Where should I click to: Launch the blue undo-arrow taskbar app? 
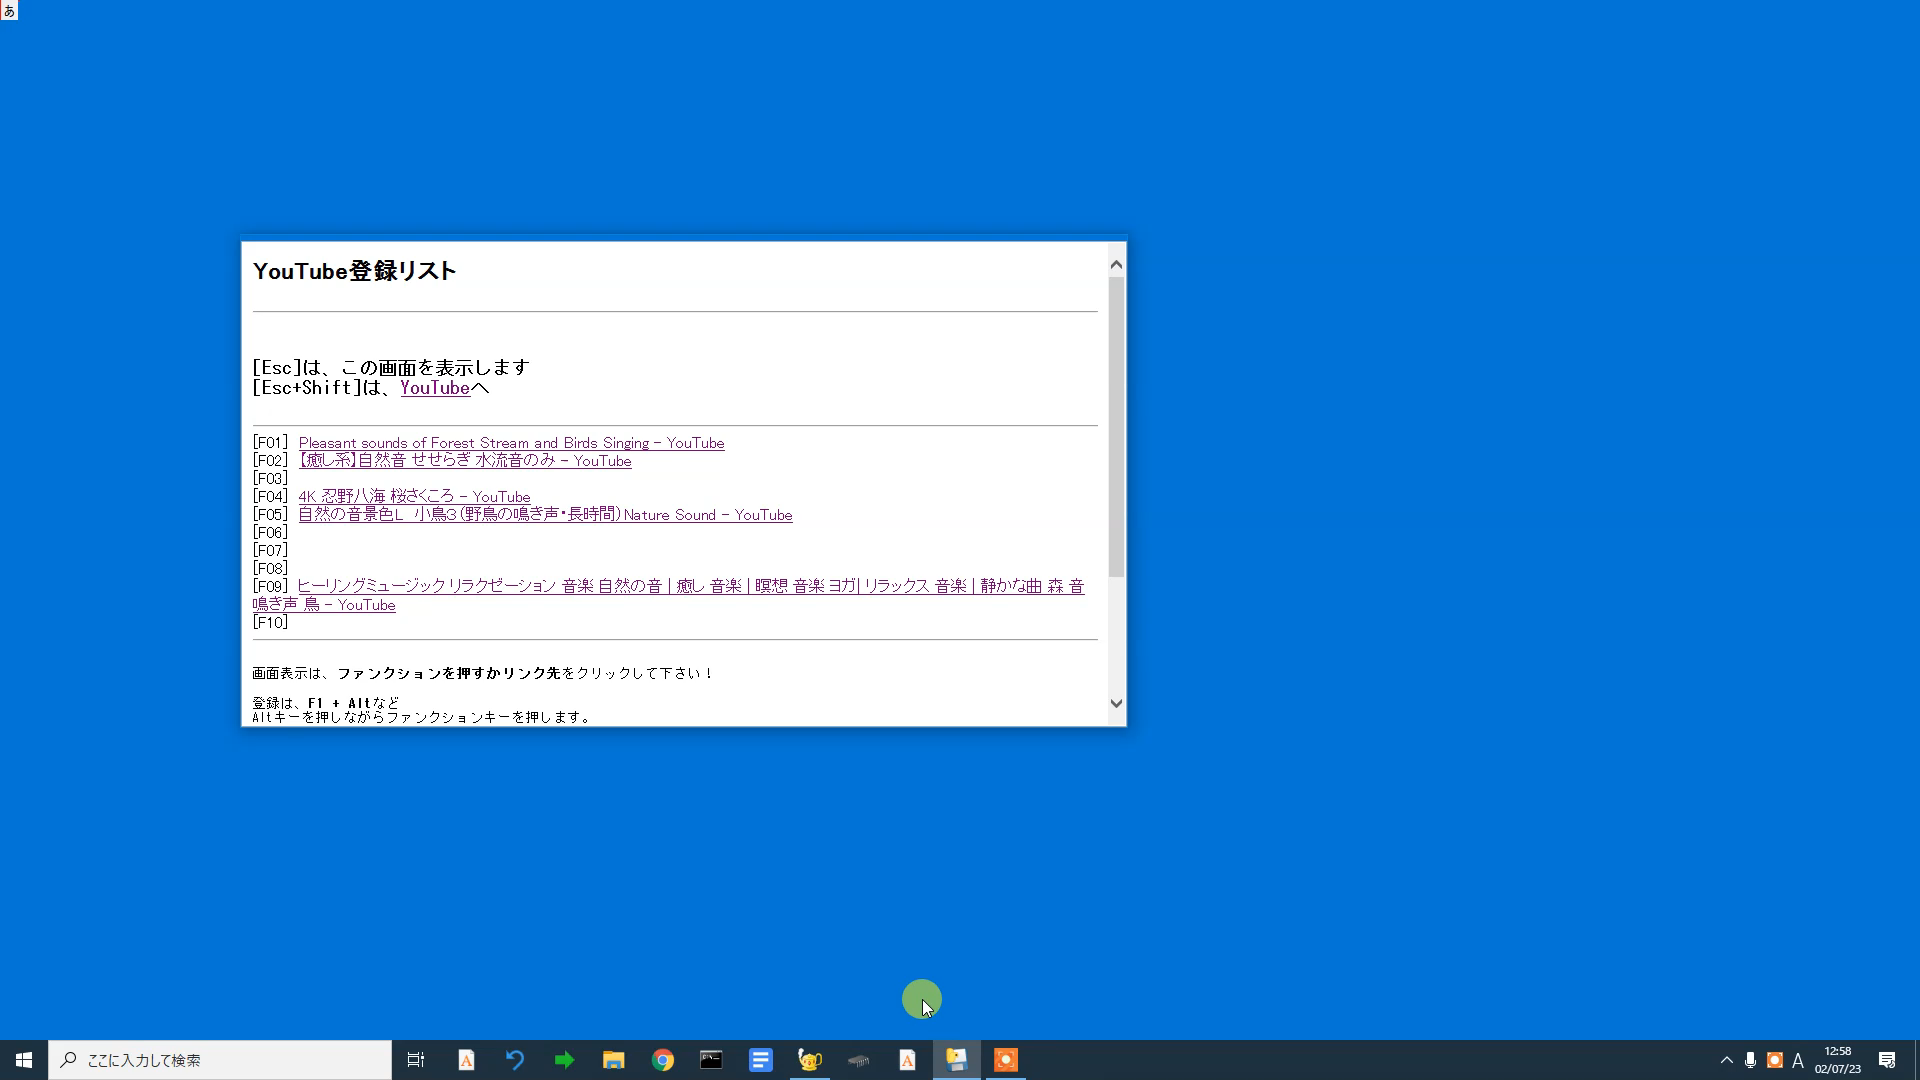pyautogui.click(x=515, y=1060)
